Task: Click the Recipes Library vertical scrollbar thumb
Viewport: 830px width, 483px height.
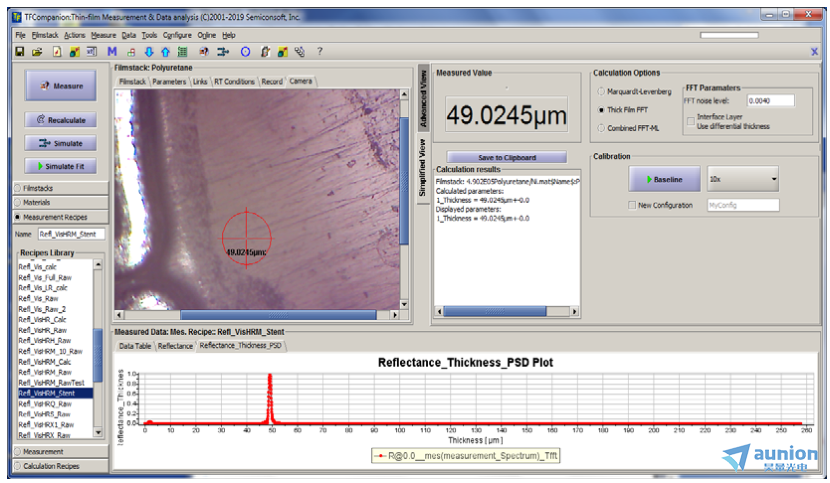Action: [98, 355]
